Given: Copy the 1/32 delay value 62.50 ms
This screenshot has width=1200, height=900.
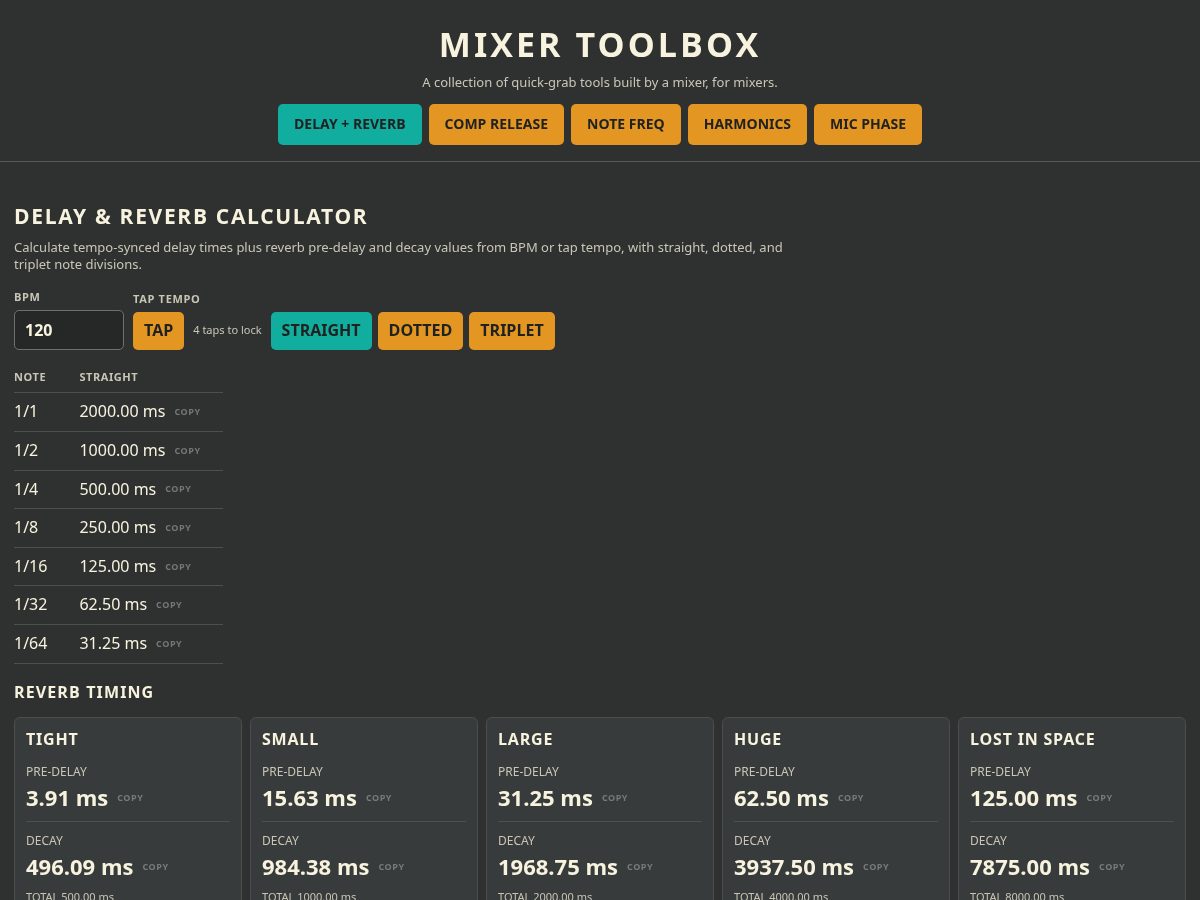Looking at the screenshot, I should [169, 605].
